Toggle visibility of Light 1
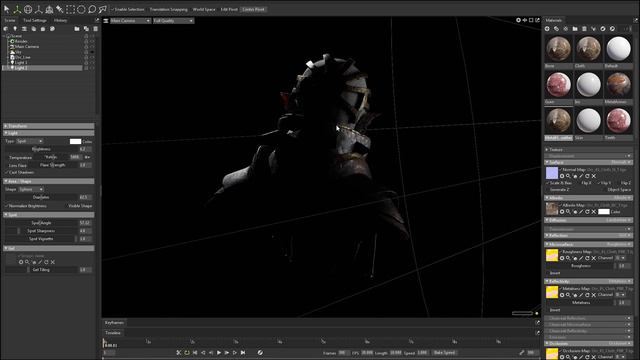 point(92,62)
